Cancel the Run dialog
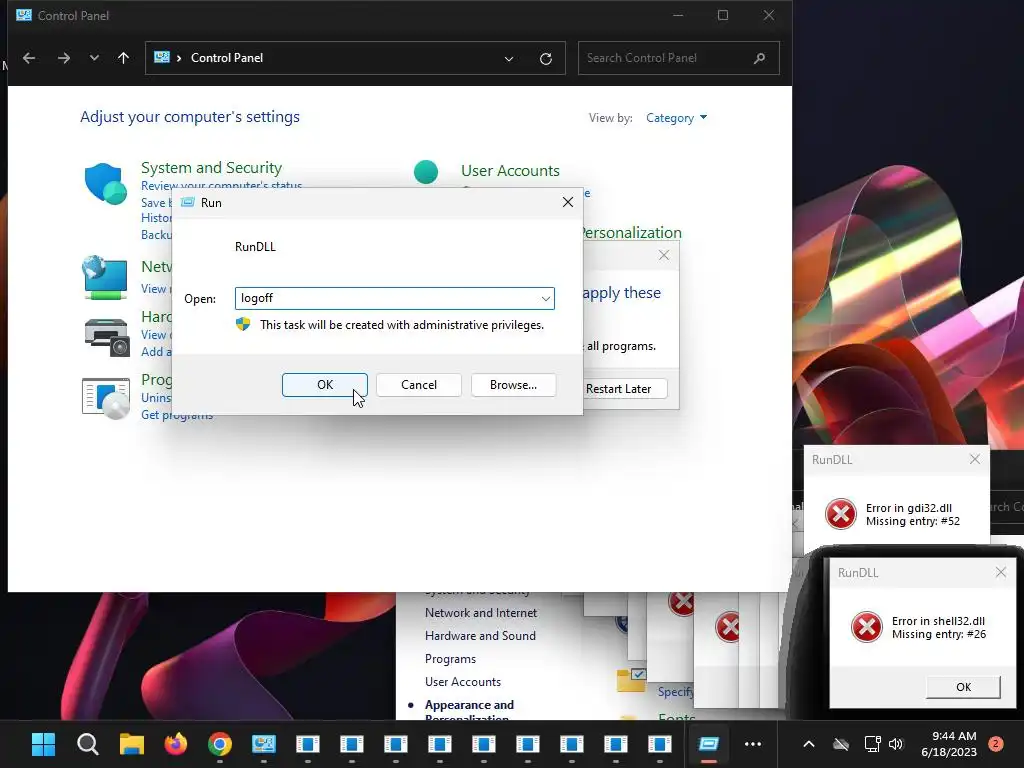 click(x=419, y=385)
